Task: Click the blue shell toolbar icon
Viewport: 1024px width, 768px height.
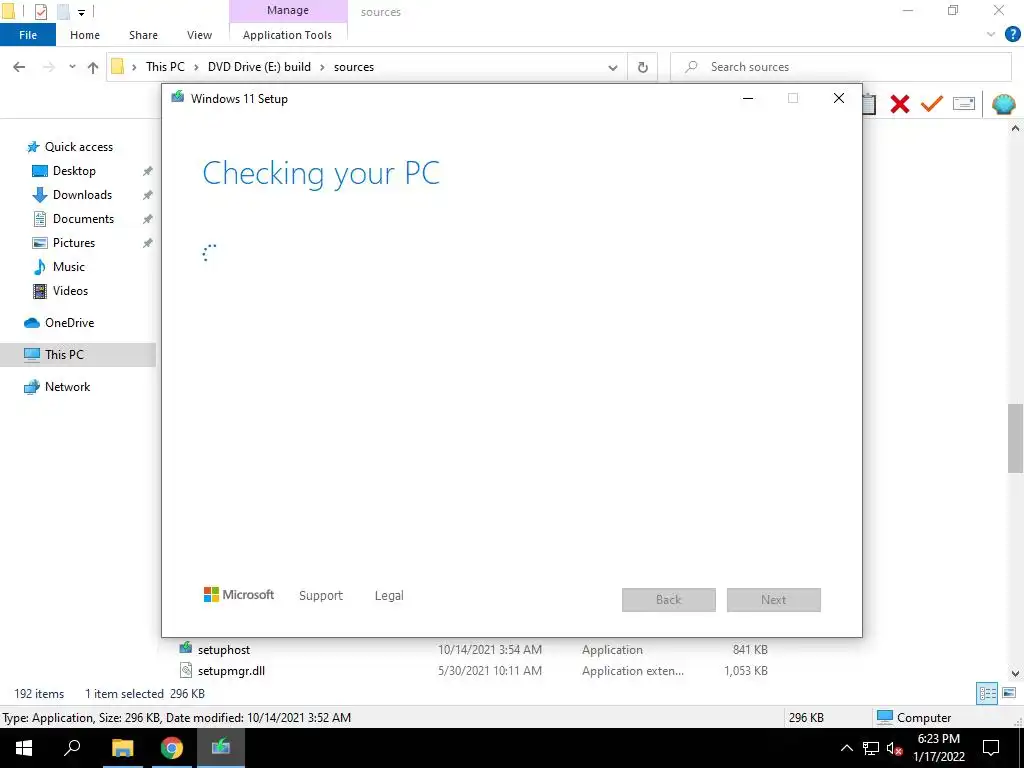Action: (1003, 104)
